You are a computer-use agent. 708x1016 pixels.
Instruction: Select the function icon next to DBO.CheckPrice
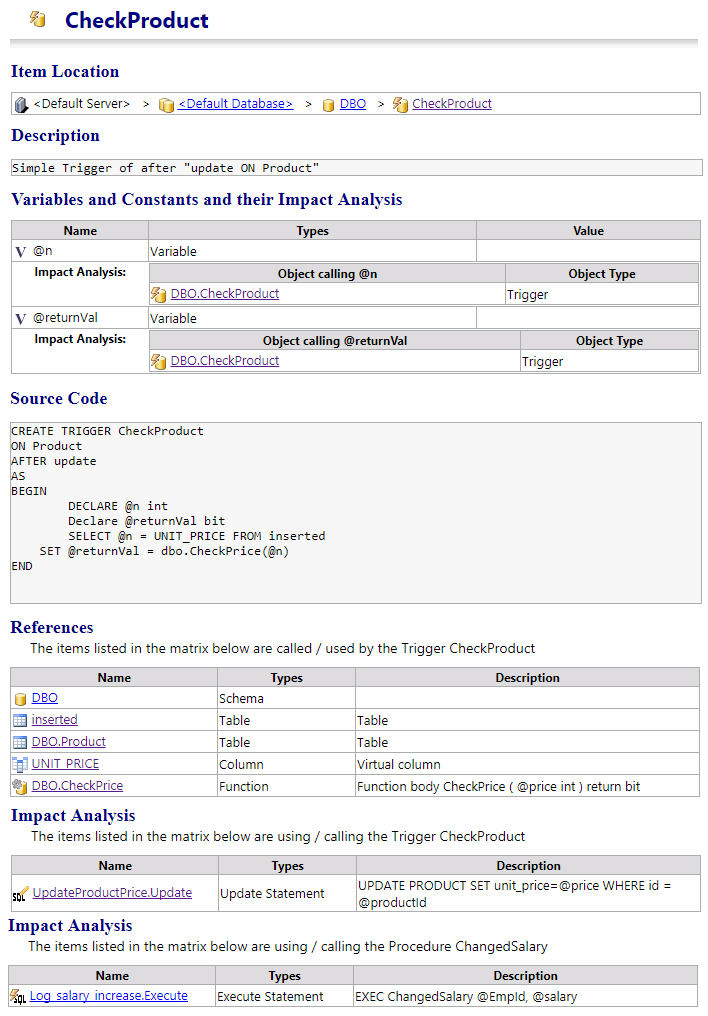pos(17,786)
